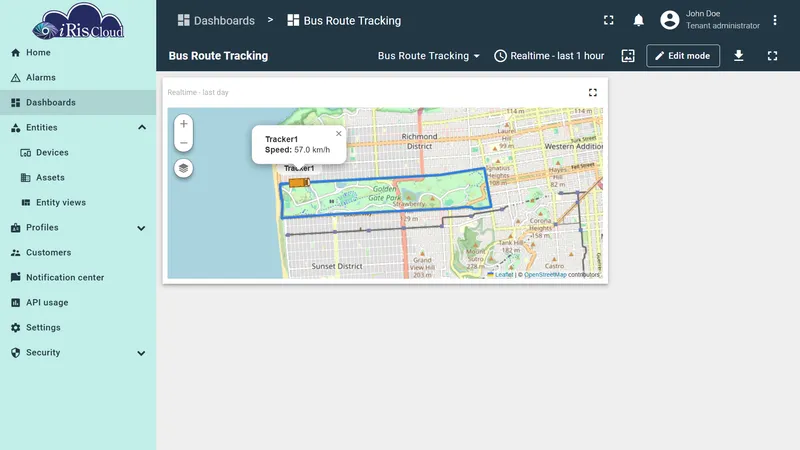This screenshot has width=800, height=450.
Task: Click the widget 'Realtime - last day' label
Action: click(198, 92)
